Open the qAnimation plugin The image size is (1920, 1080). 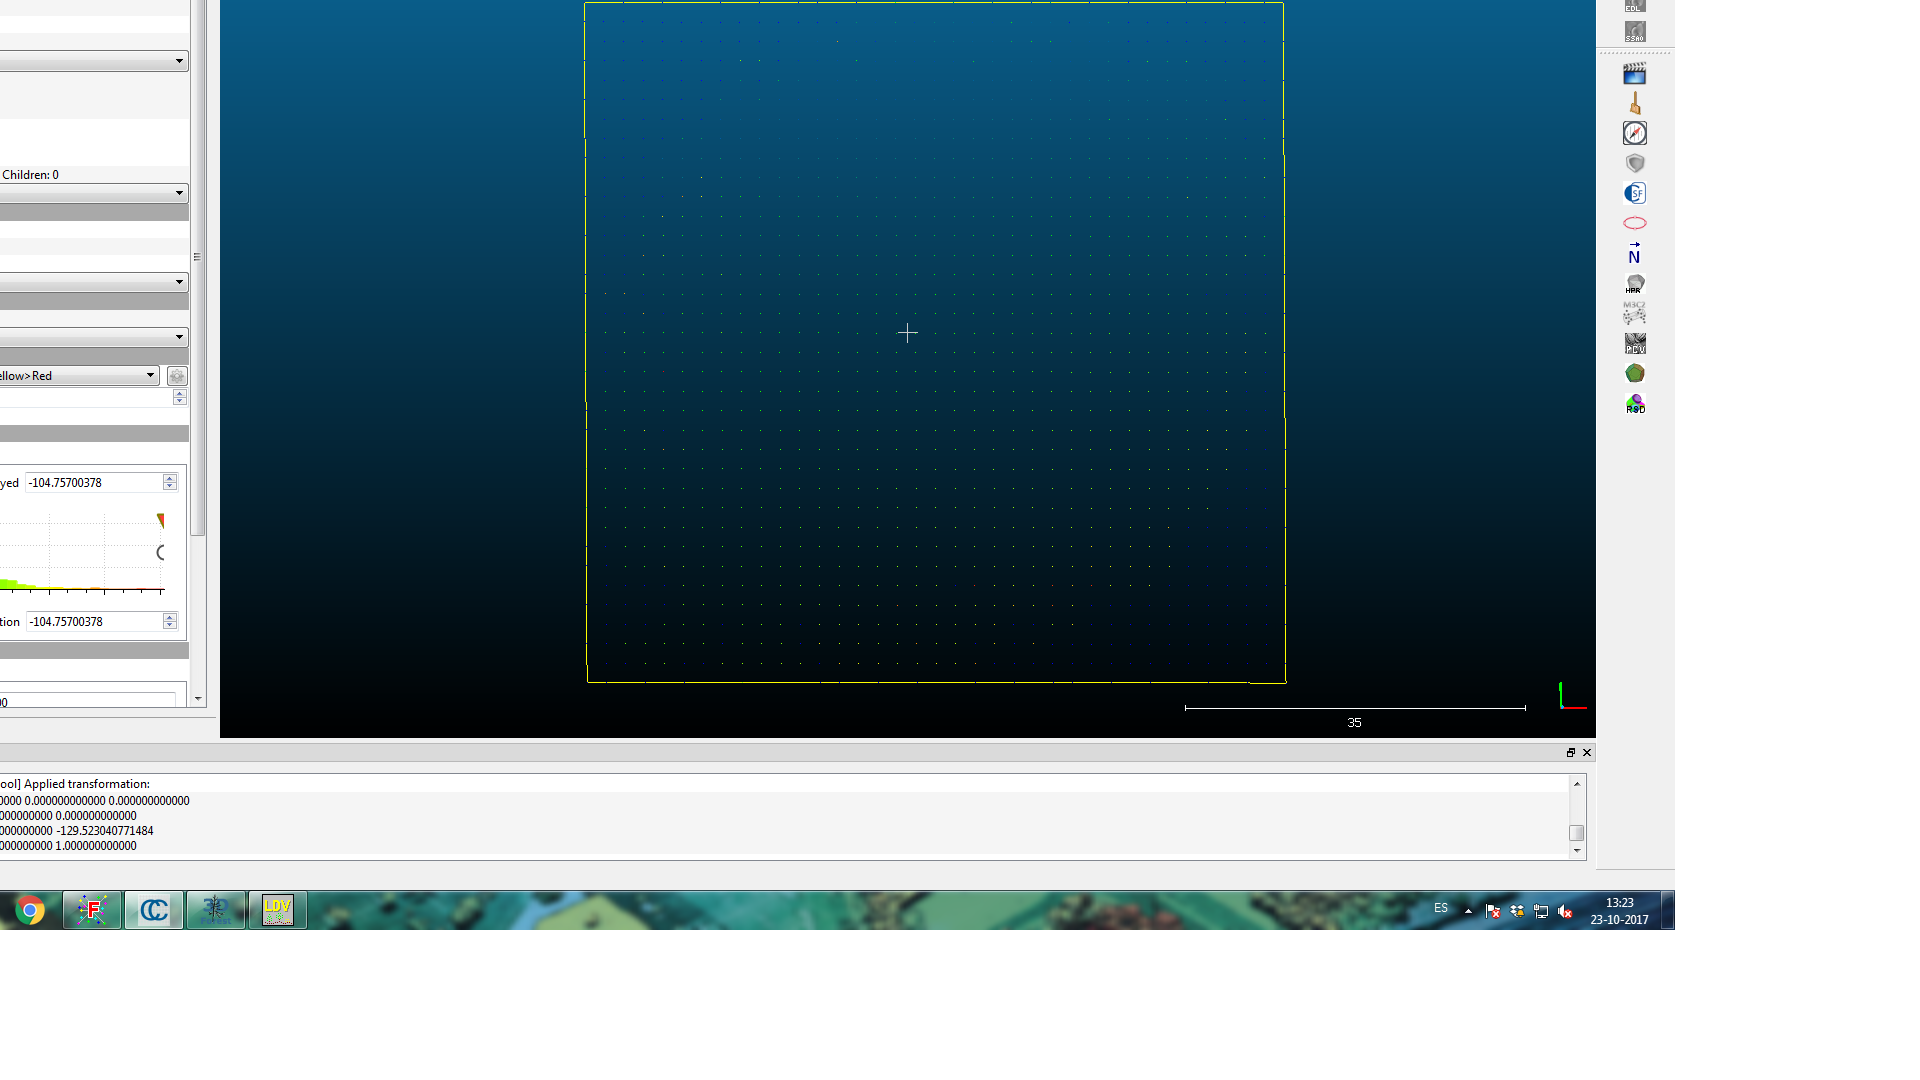[x=1635, y=72]
